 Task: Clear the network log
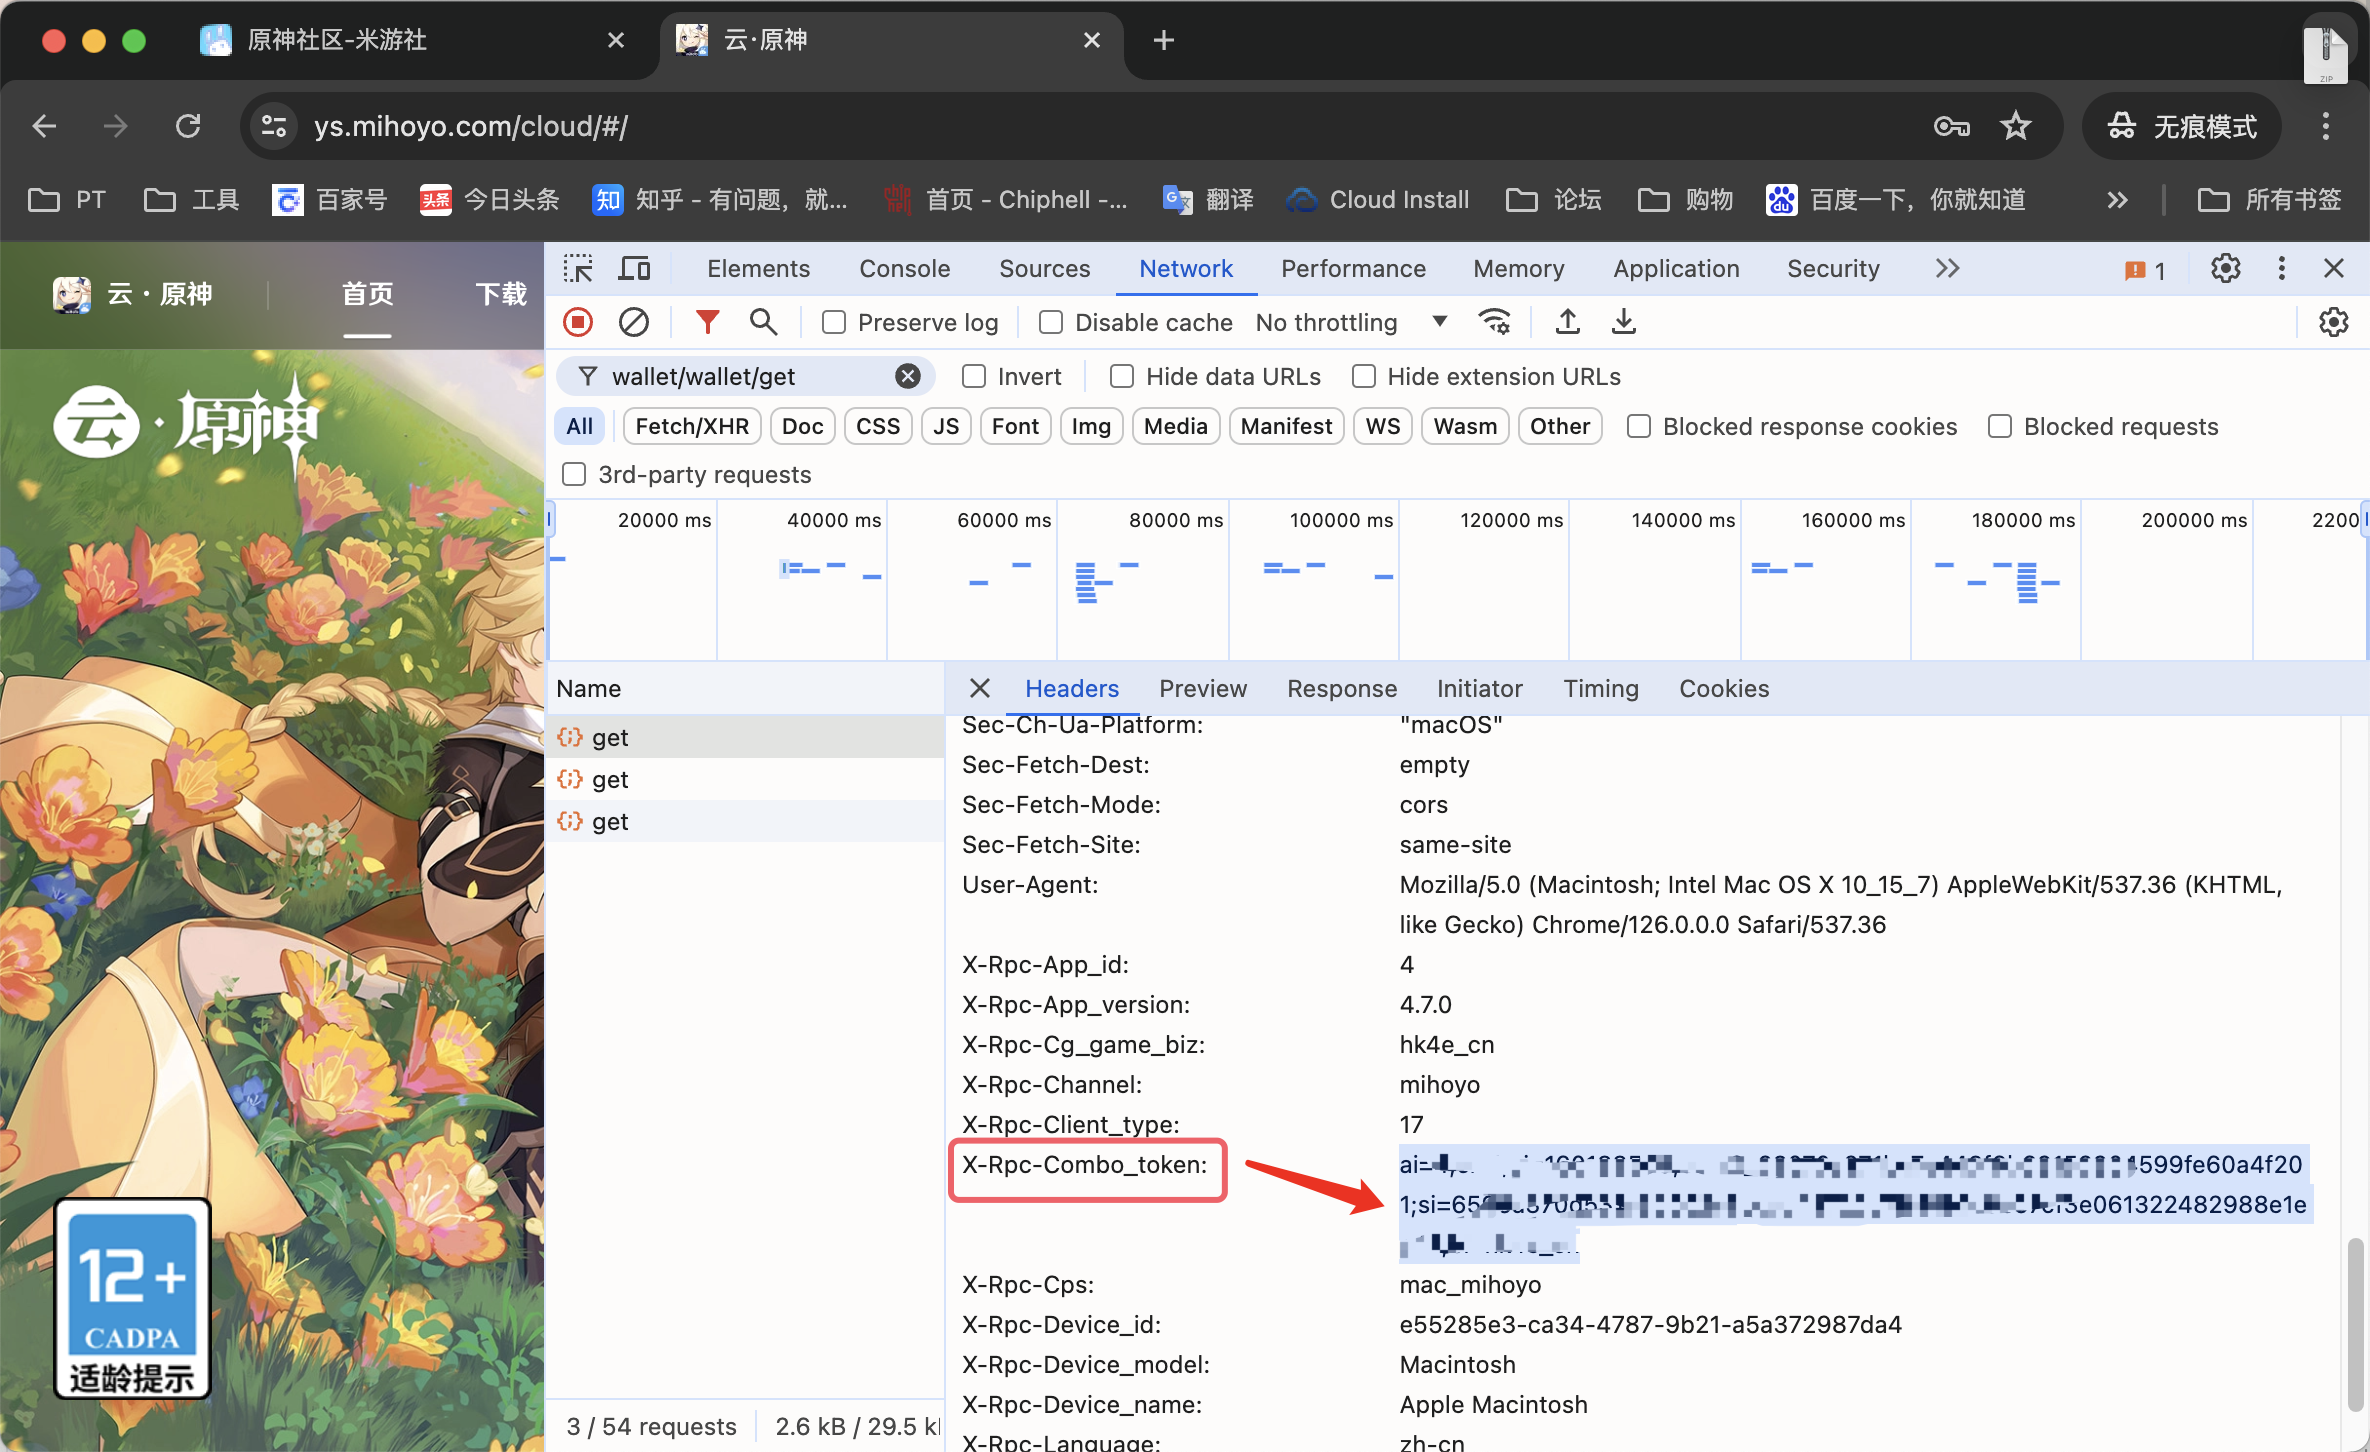[634, 322]
